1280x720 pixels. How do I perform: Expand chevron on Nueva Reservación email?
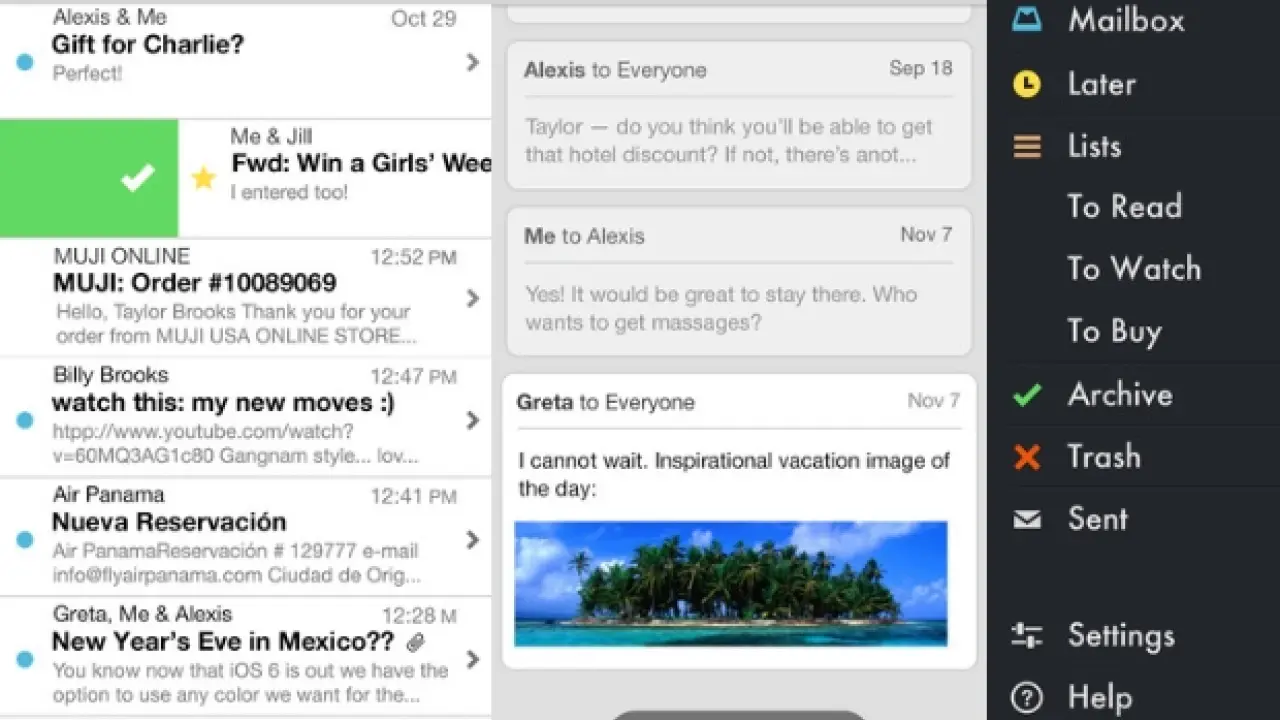pyautogui.click(x=473, y=540)
